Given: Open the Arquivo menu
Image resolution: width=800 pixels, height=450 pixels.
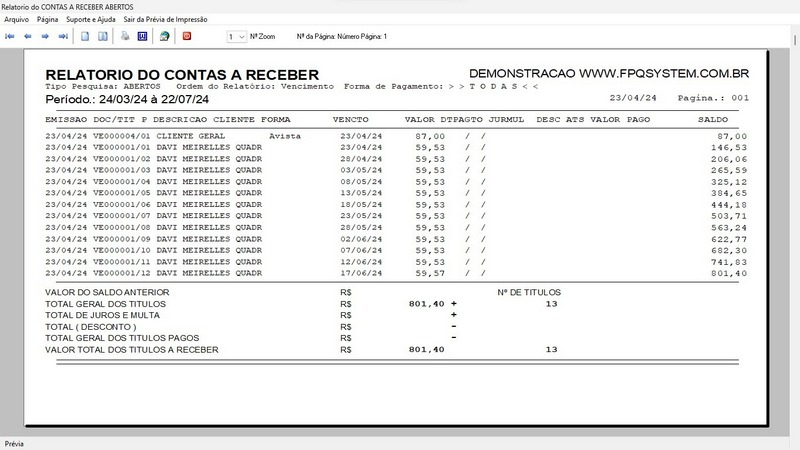Looking at the screenshot, I should [x=16, y=19].
